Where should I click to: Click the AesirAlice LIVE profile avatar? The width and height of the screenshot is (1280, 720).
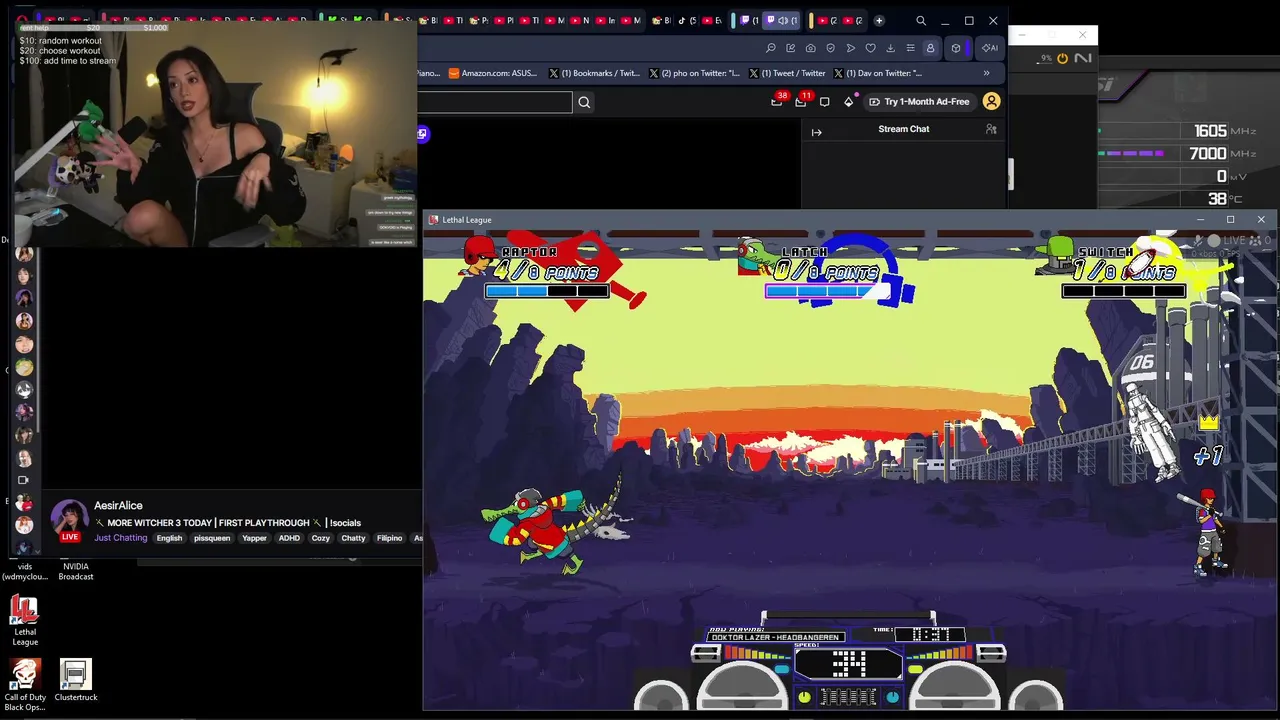[x=69, y=520]
